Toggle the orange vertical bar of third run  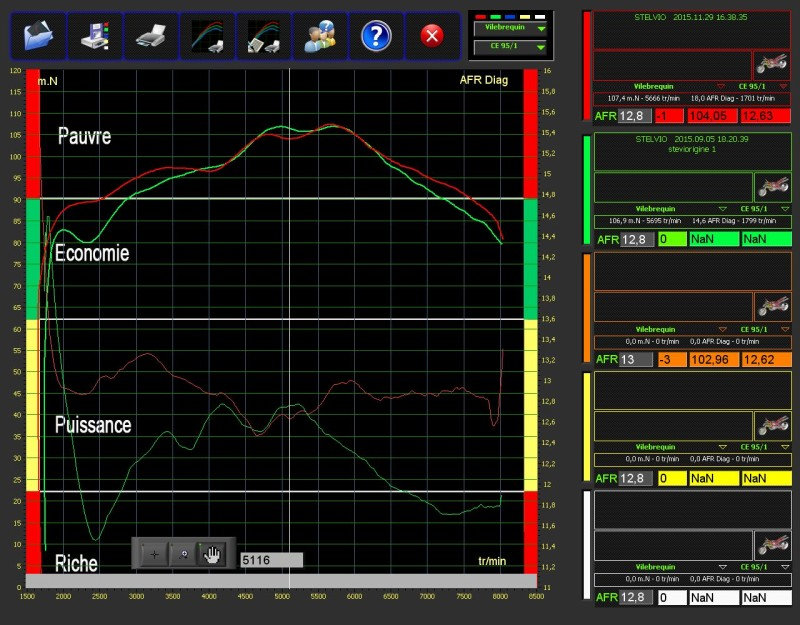[587, 308]
